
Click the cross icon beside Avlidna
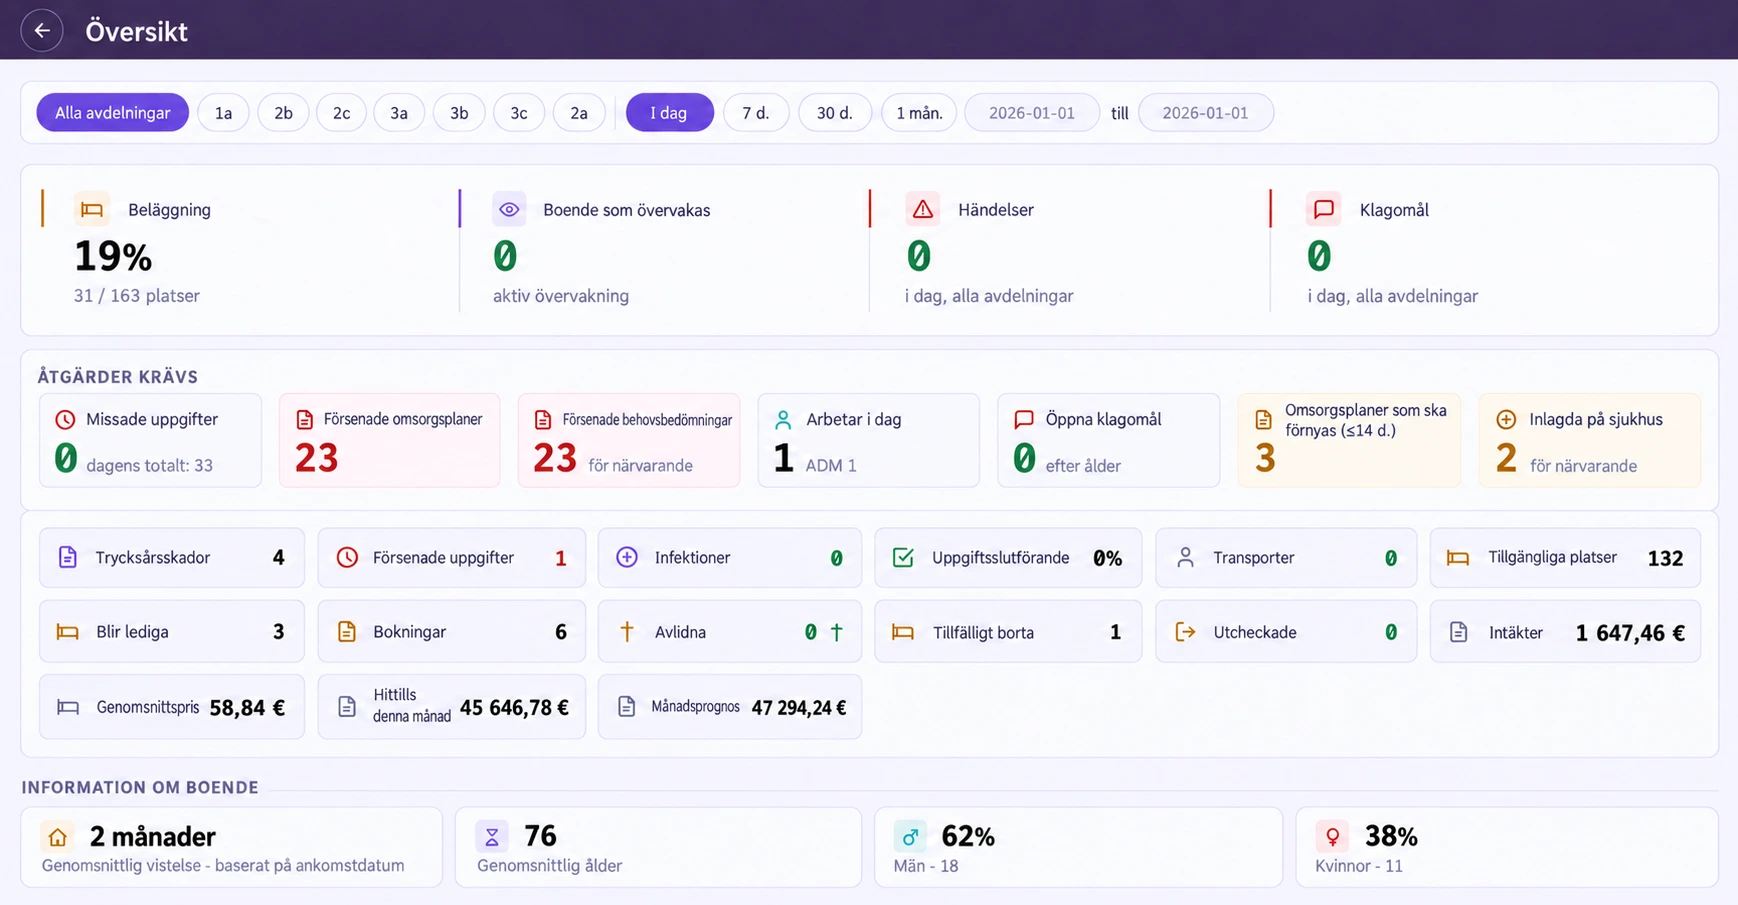[x=627, y=631]
